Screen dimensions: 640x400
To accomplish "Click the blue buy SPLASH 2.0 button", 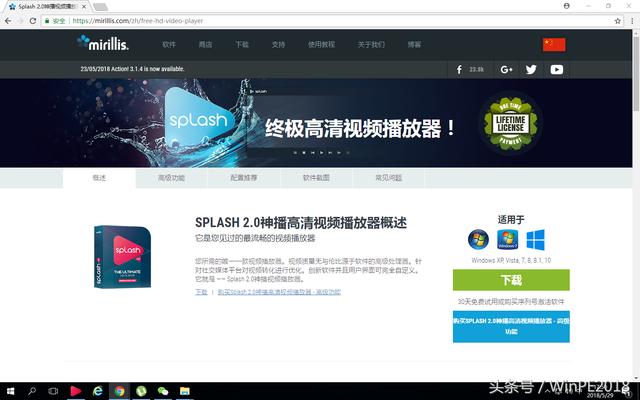I will tap(511, 327).
